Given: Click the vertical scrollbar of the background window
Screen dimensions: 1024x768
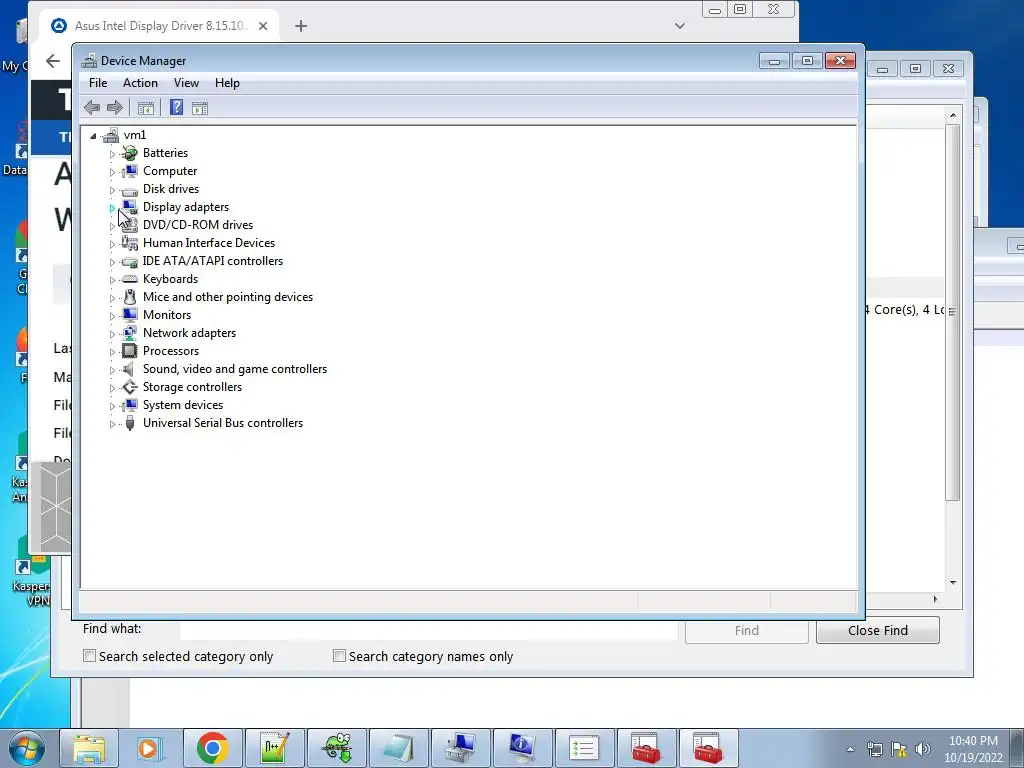Looking at the screenshot, I should 953,313.
